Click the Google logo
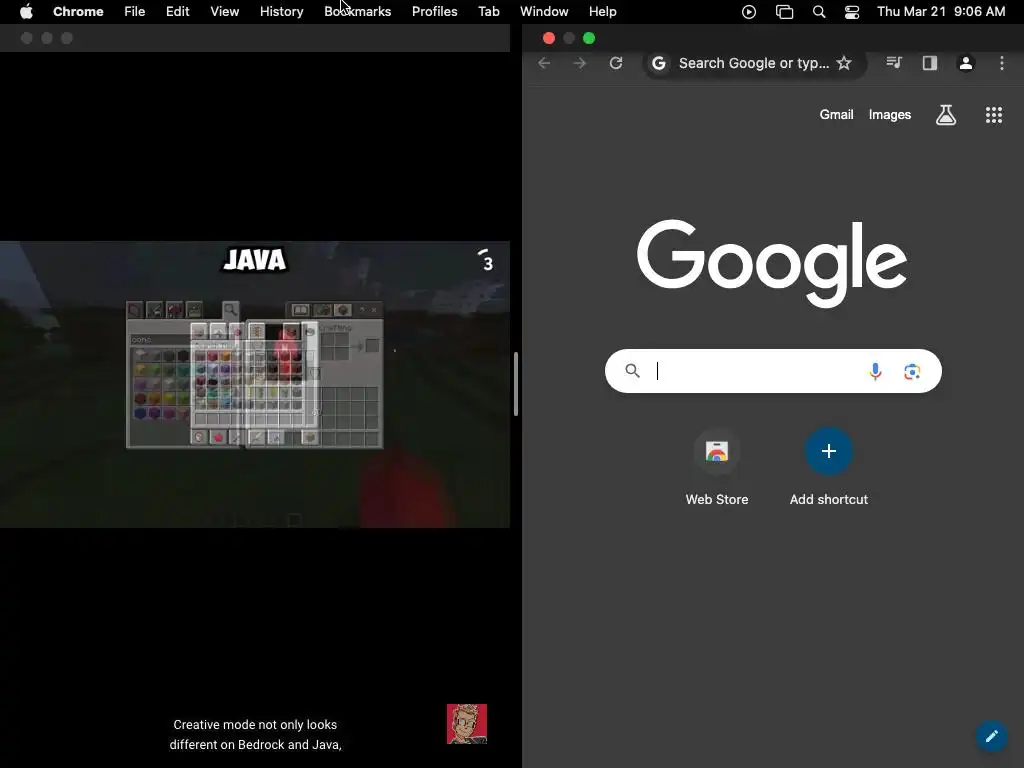This screenshot has height=768, width=1024. pyautogui.click(x=772, y=263)
